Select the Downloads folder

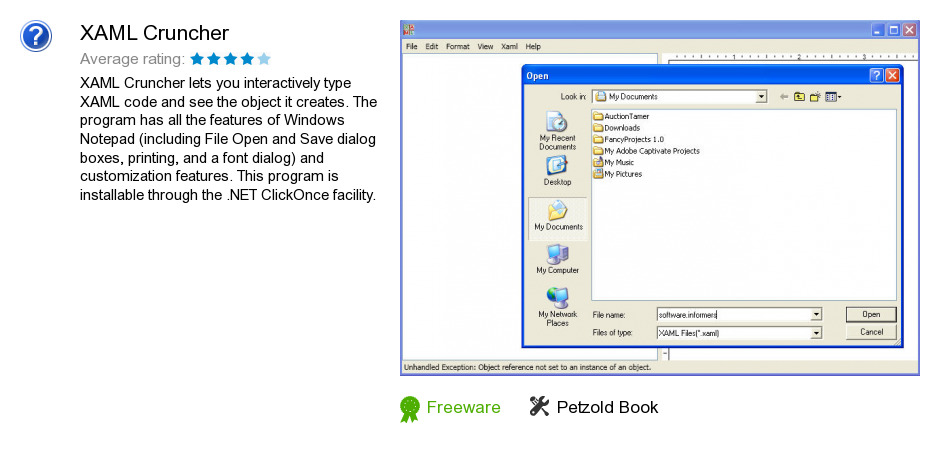click(616, 128)
